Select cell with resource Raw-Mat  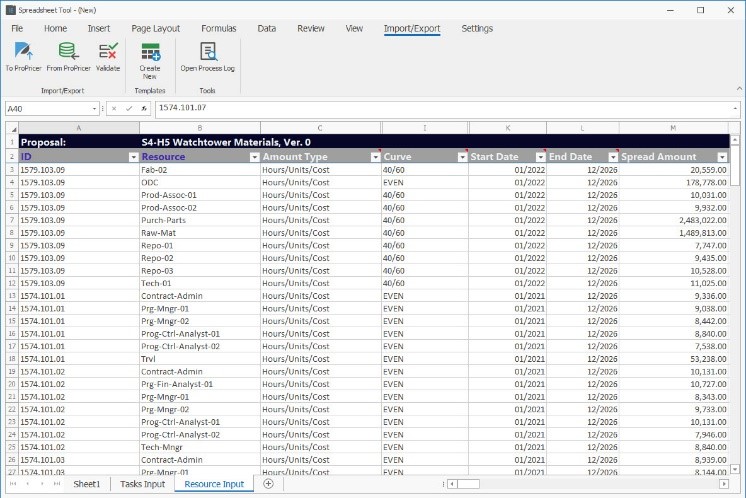pyautogui.click(x=200, y=233)
